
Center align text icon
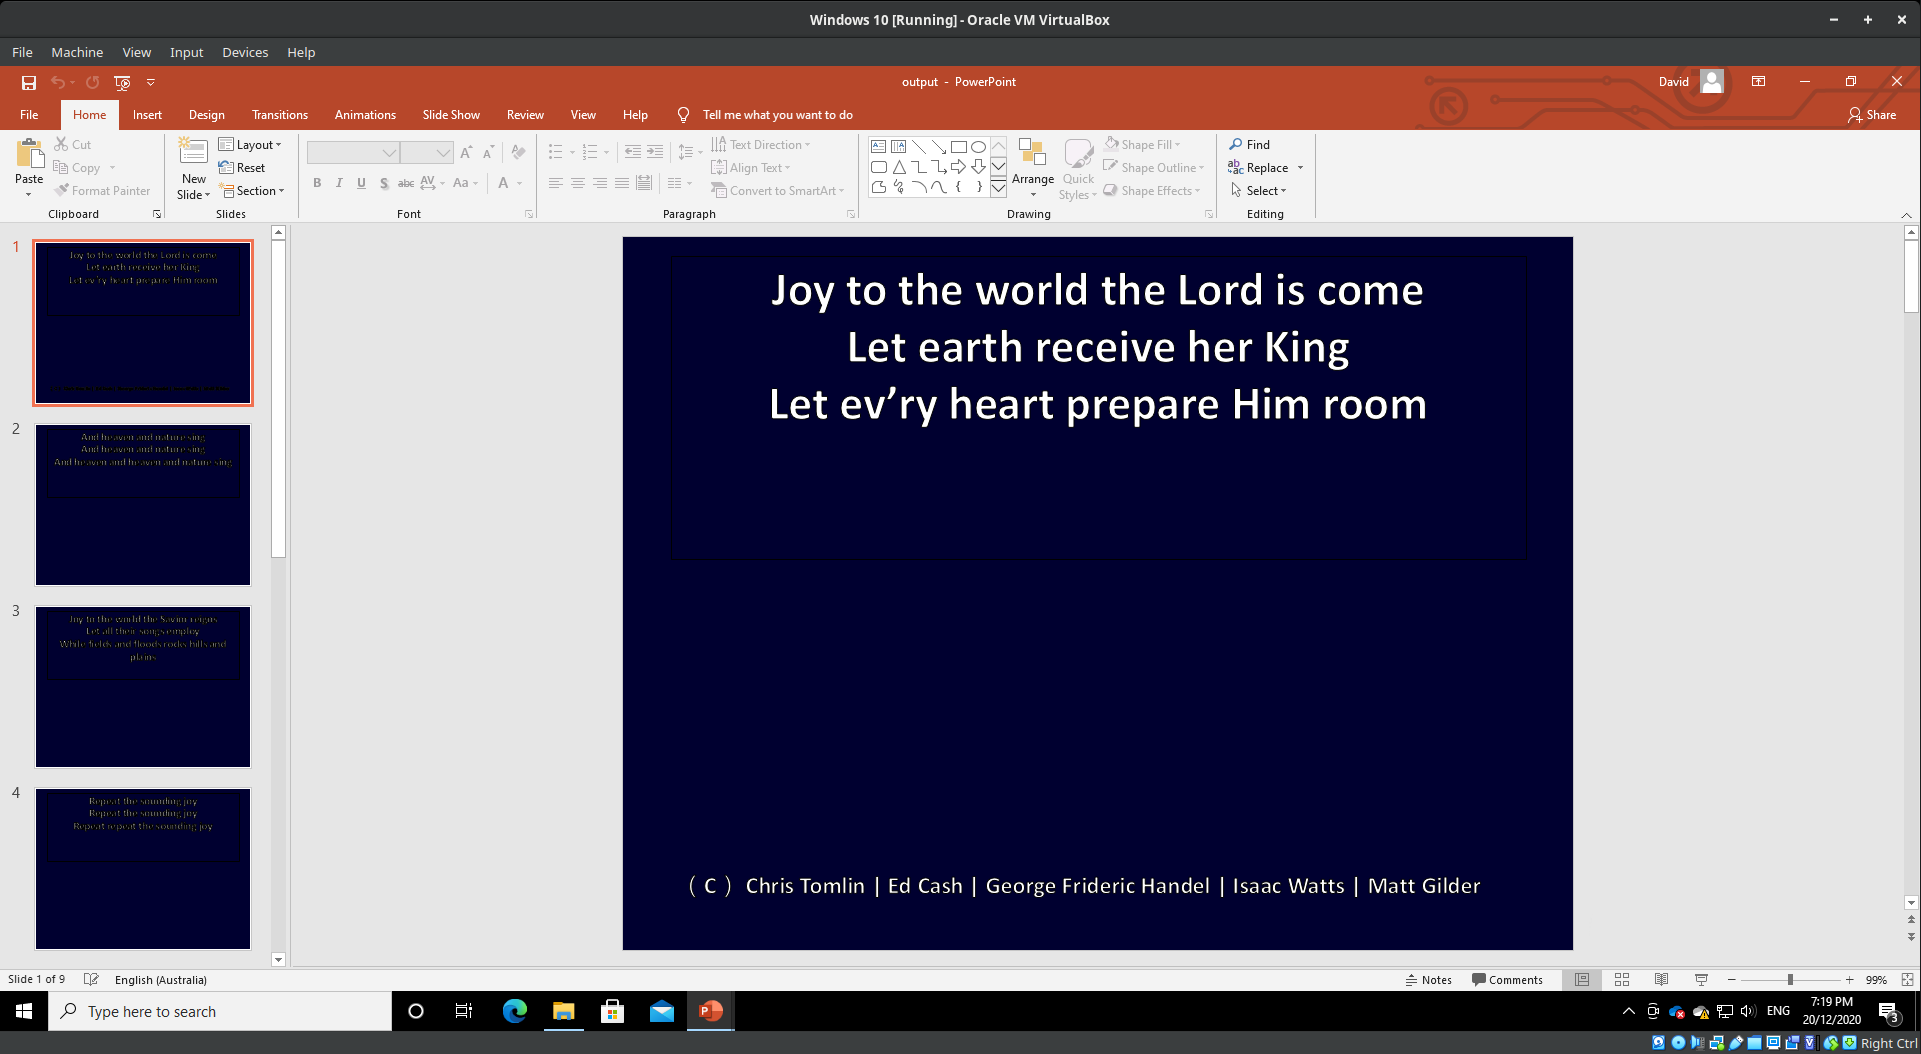pos(577,183)
